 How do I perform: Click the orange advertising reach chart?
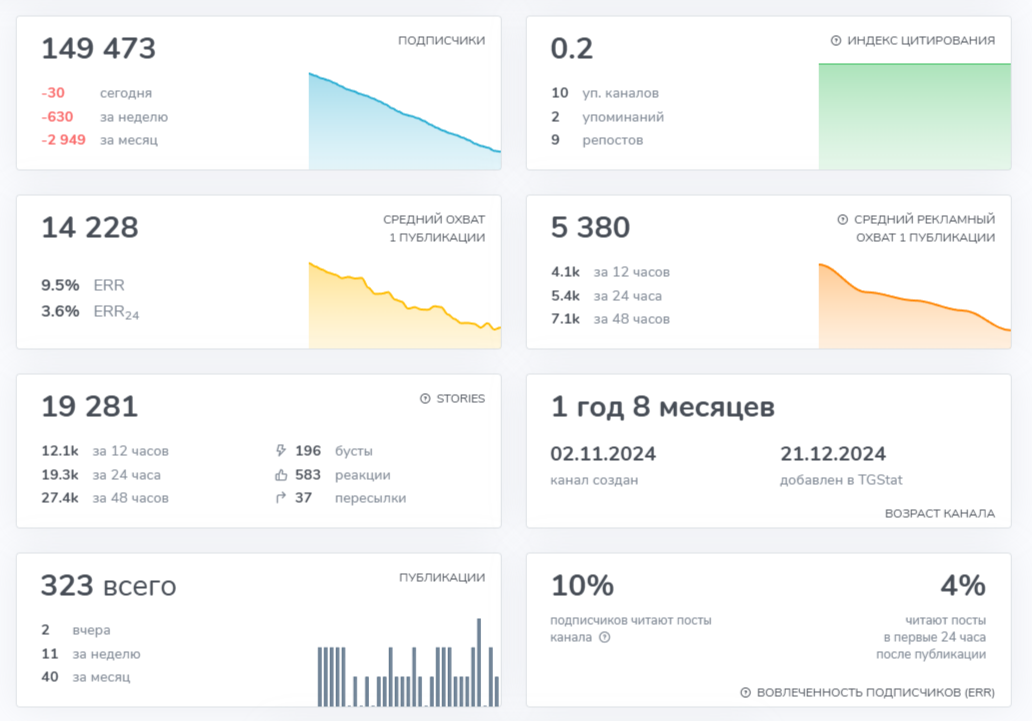tap(915, 306)
